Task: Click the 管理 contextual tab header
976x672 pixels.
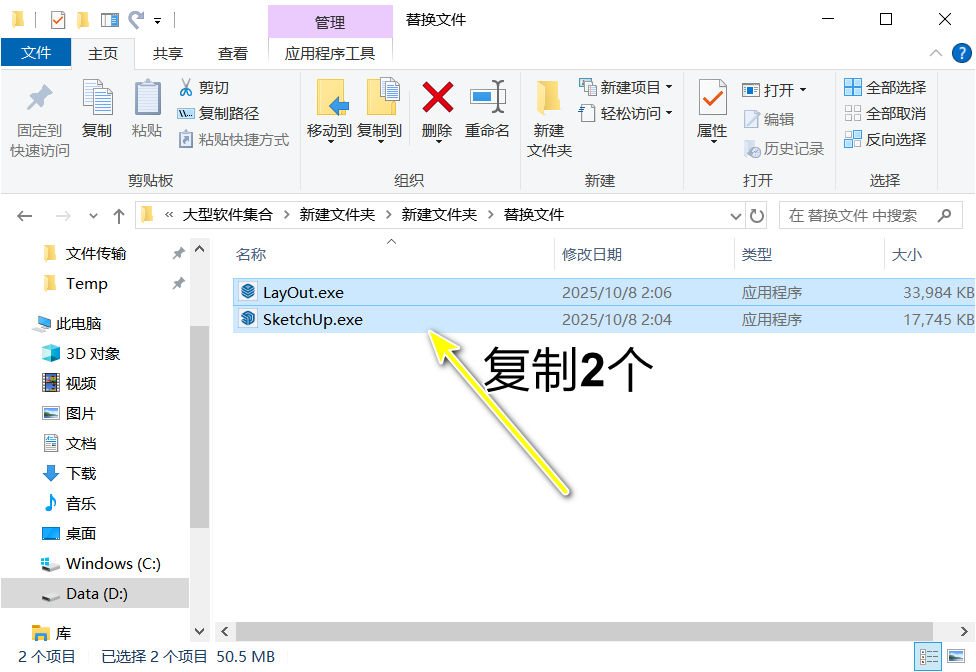Action: coord(330,22)
